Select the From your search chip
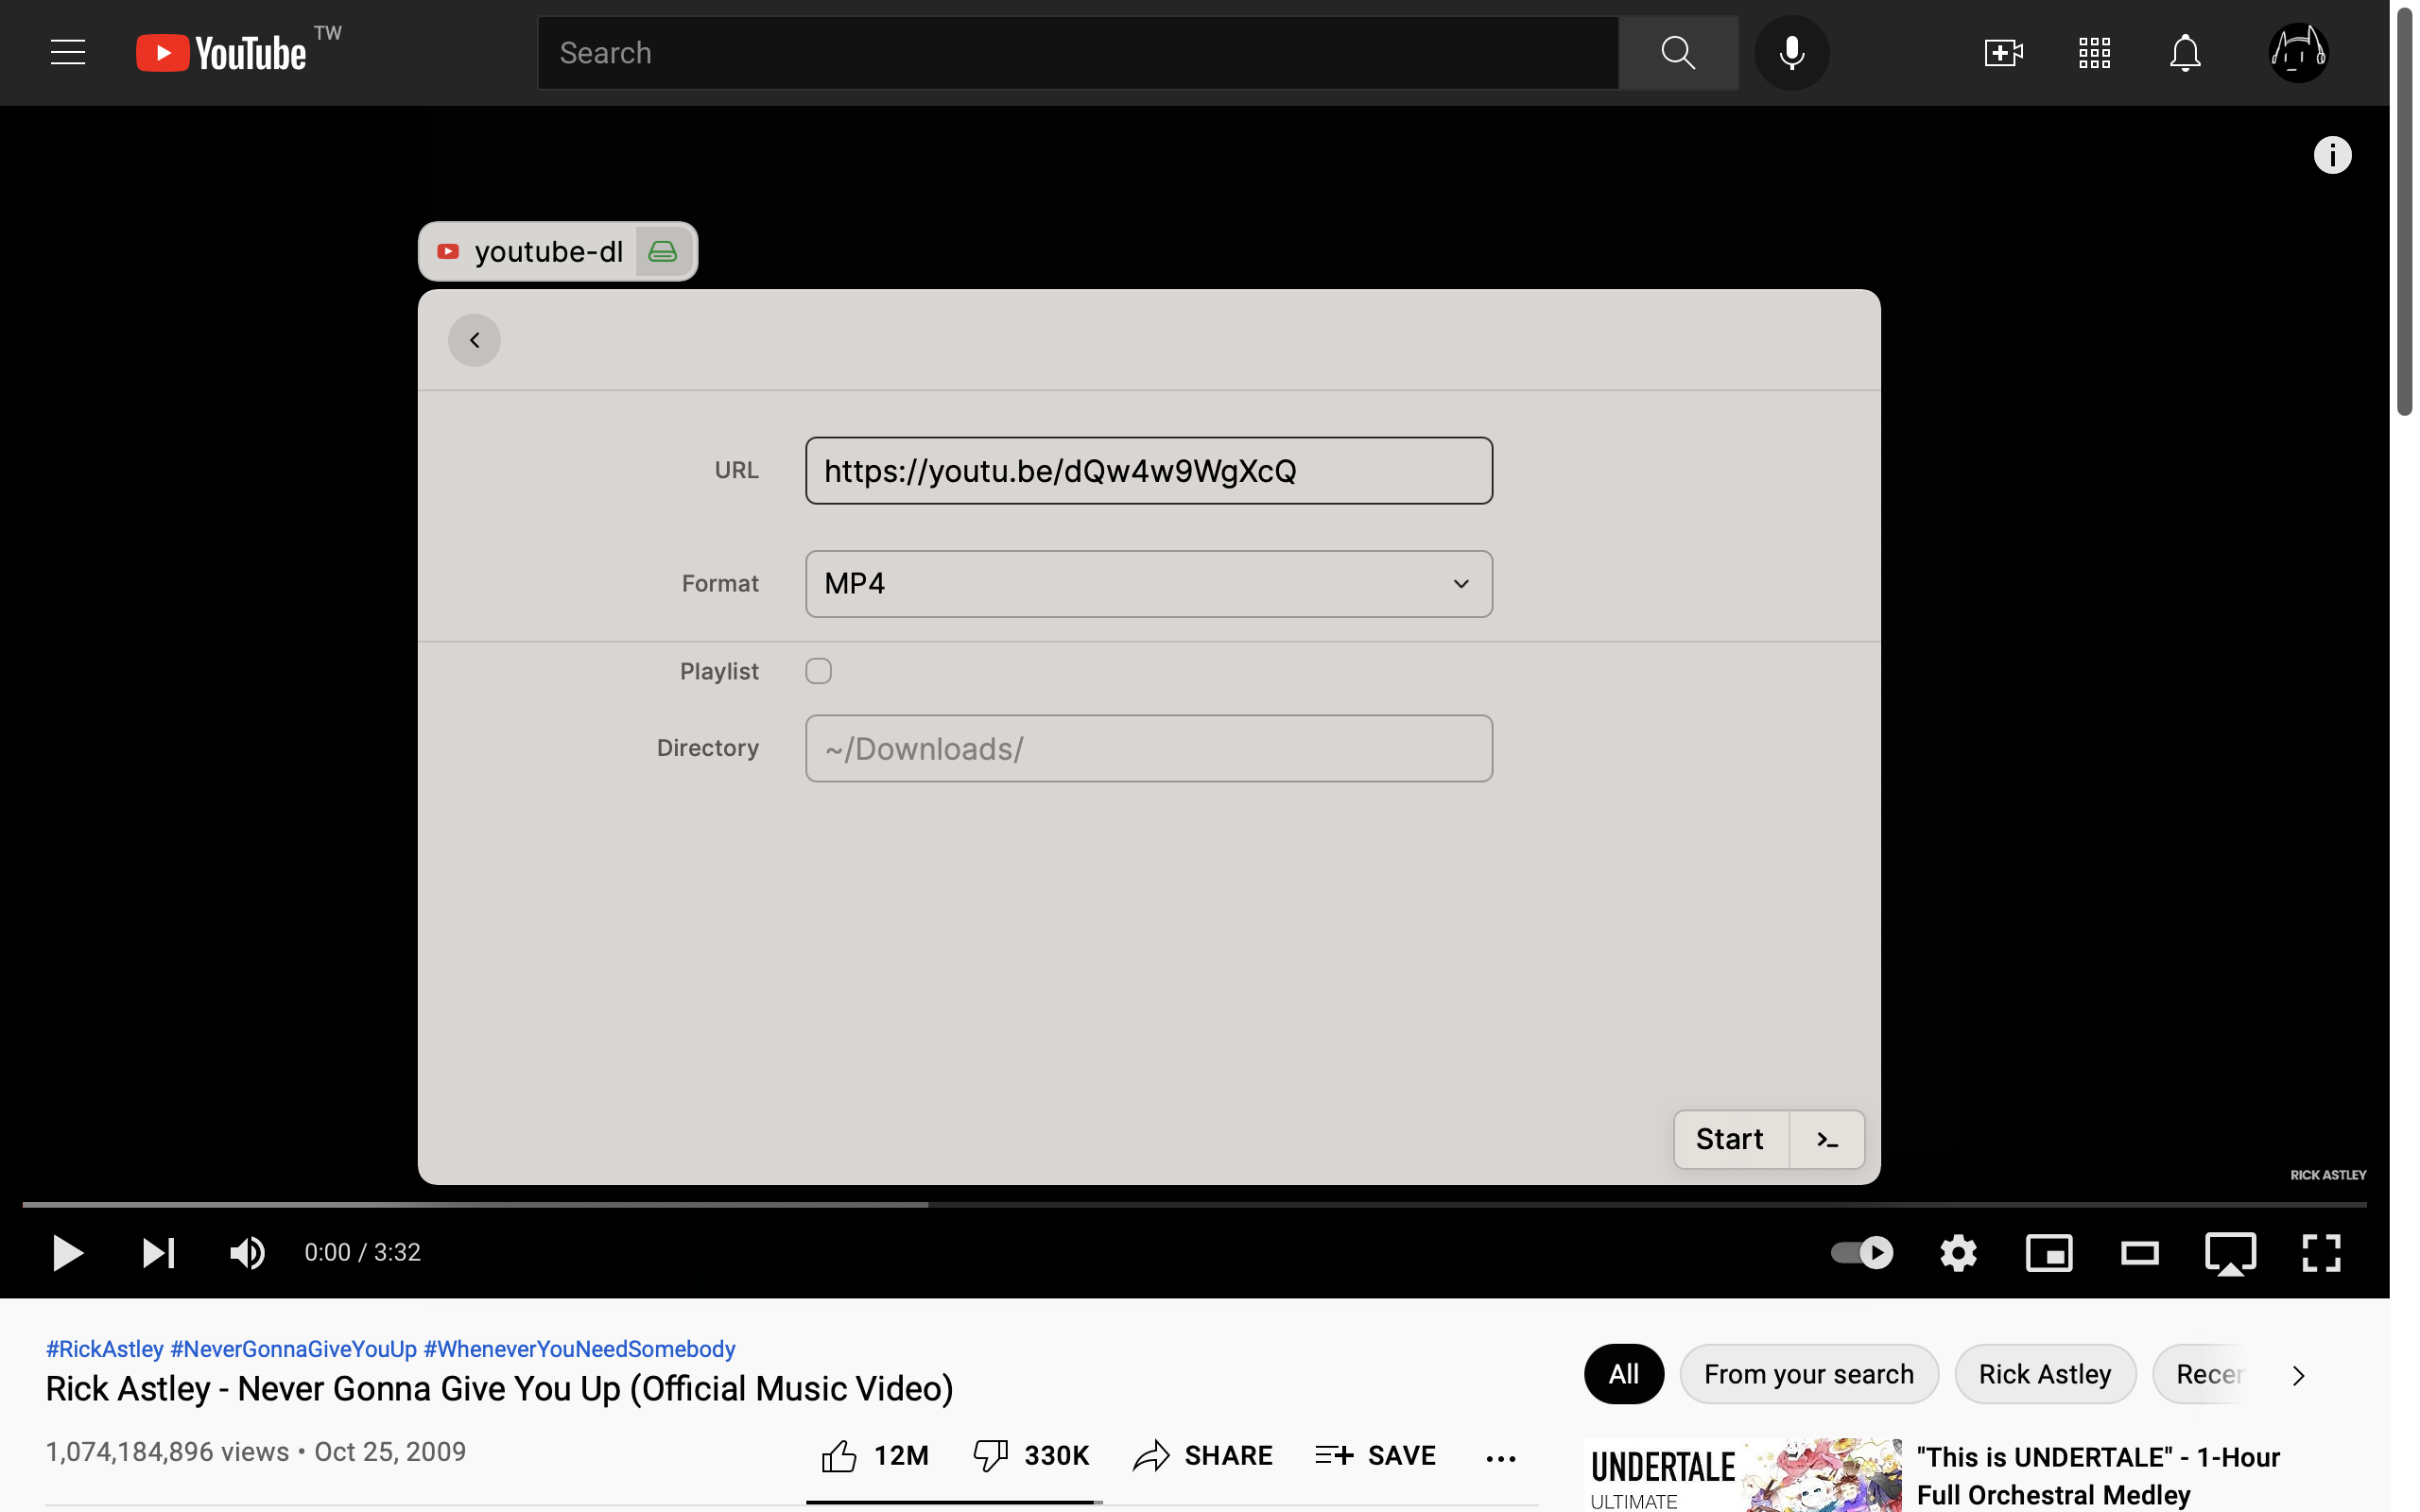2420x1512 pixels. click(x=1808, y=1374)
